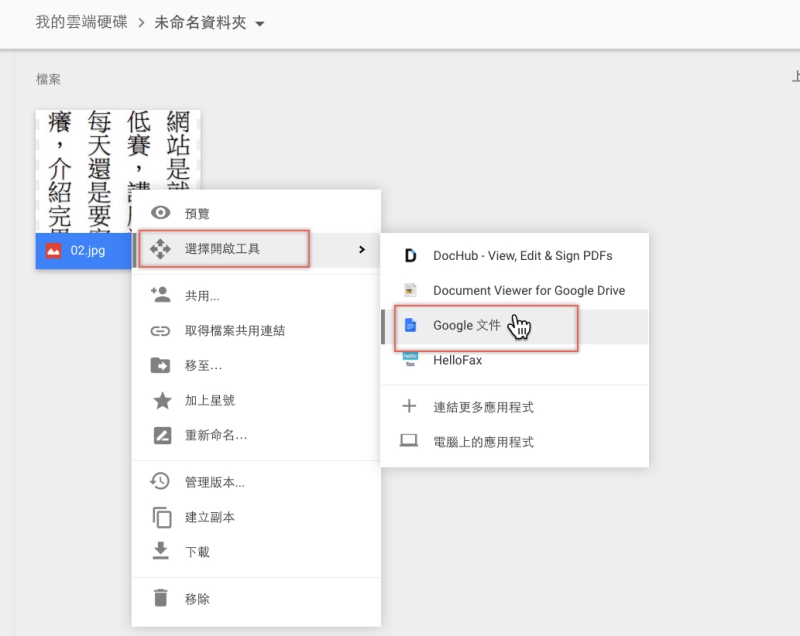This screenshot has height=636, width=800.
Task: Click the folder-arrow icon beside 移至
Action: (x=160, y=365)
